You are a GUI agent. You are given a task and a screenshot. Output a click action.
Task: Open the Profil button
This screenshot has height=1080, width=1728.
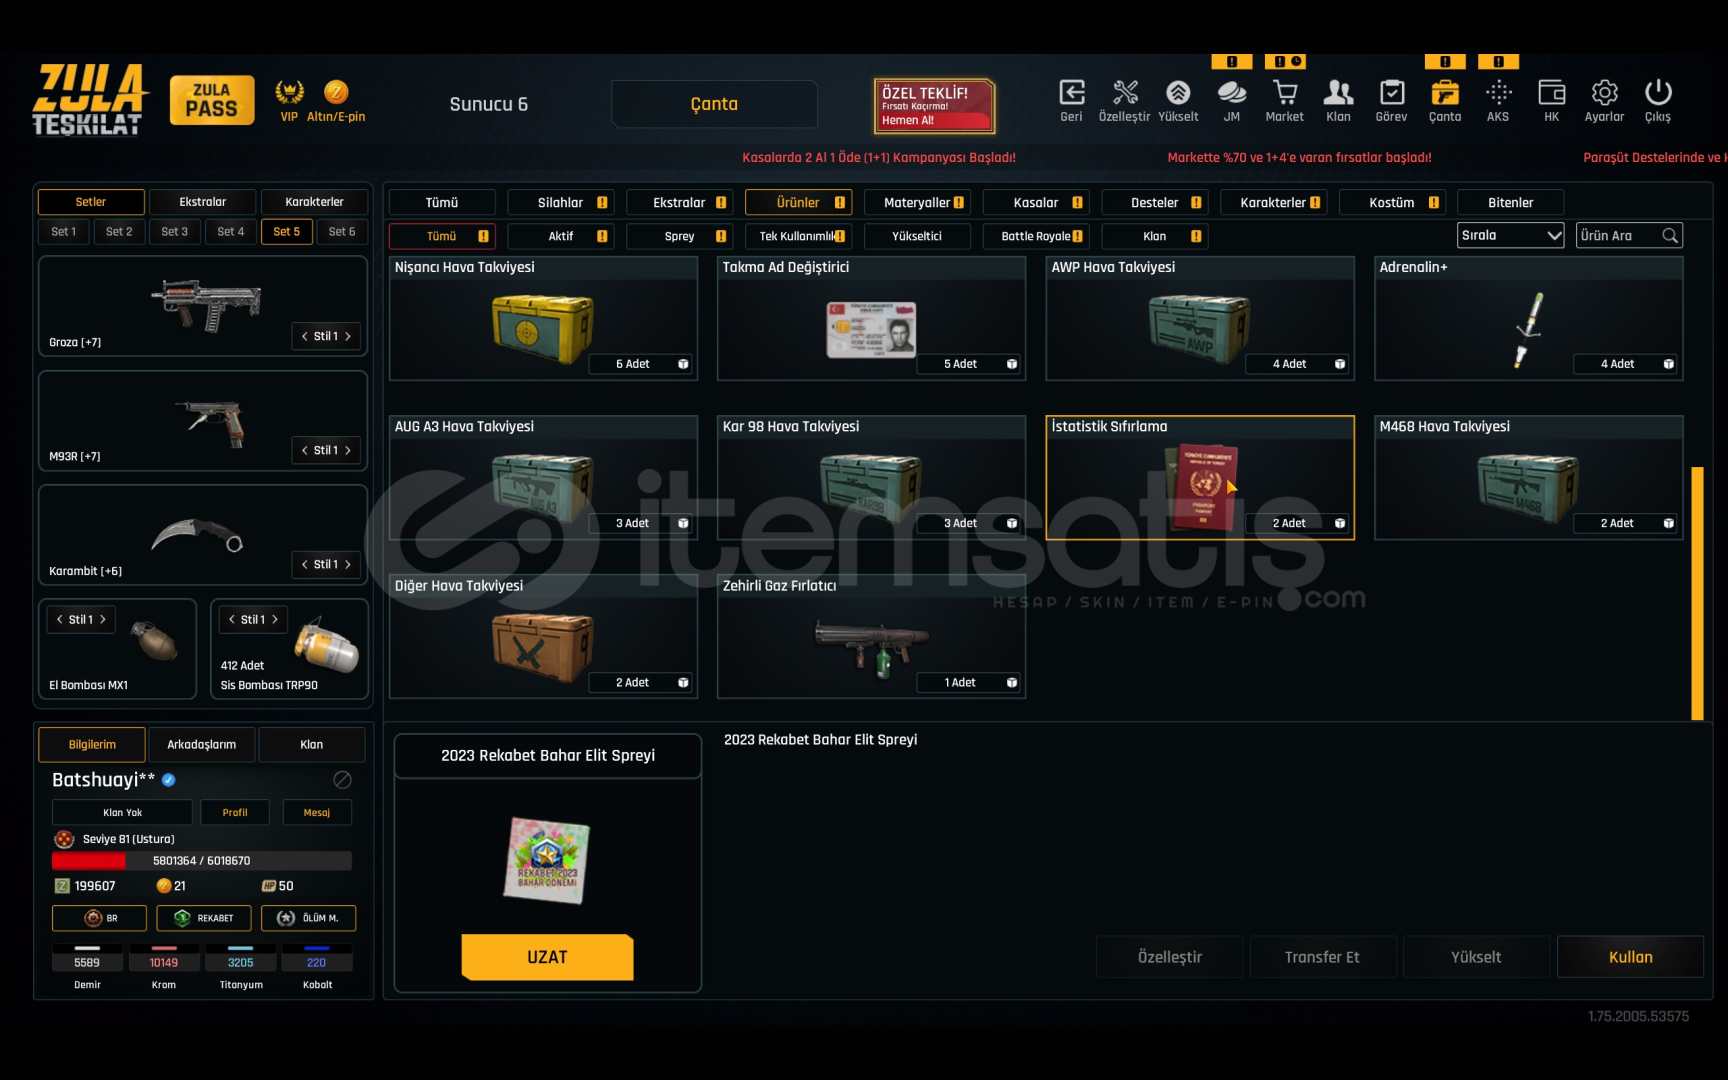tap(235, 813)
